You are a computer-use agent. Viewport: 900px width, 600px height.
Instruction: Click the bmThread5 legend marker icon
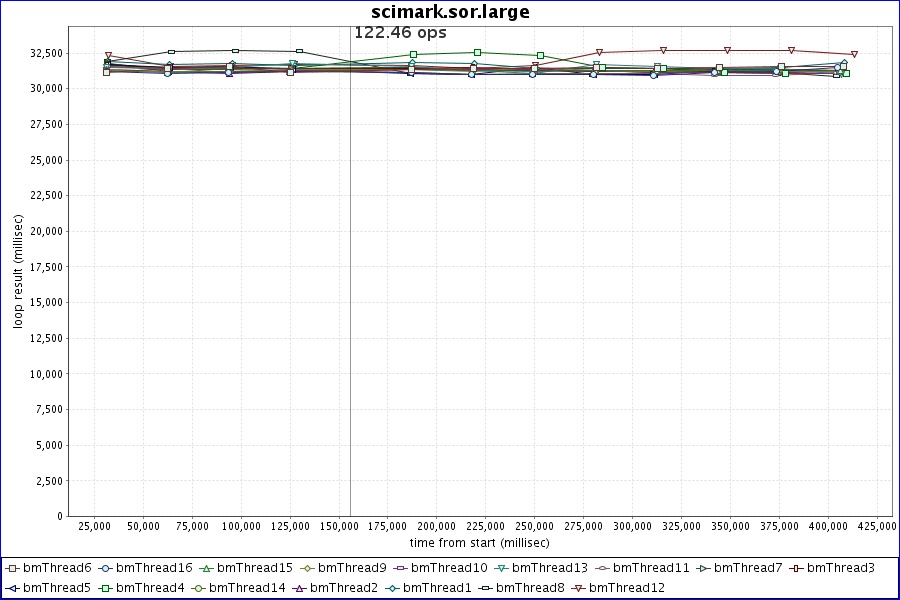tap(12, 588)
